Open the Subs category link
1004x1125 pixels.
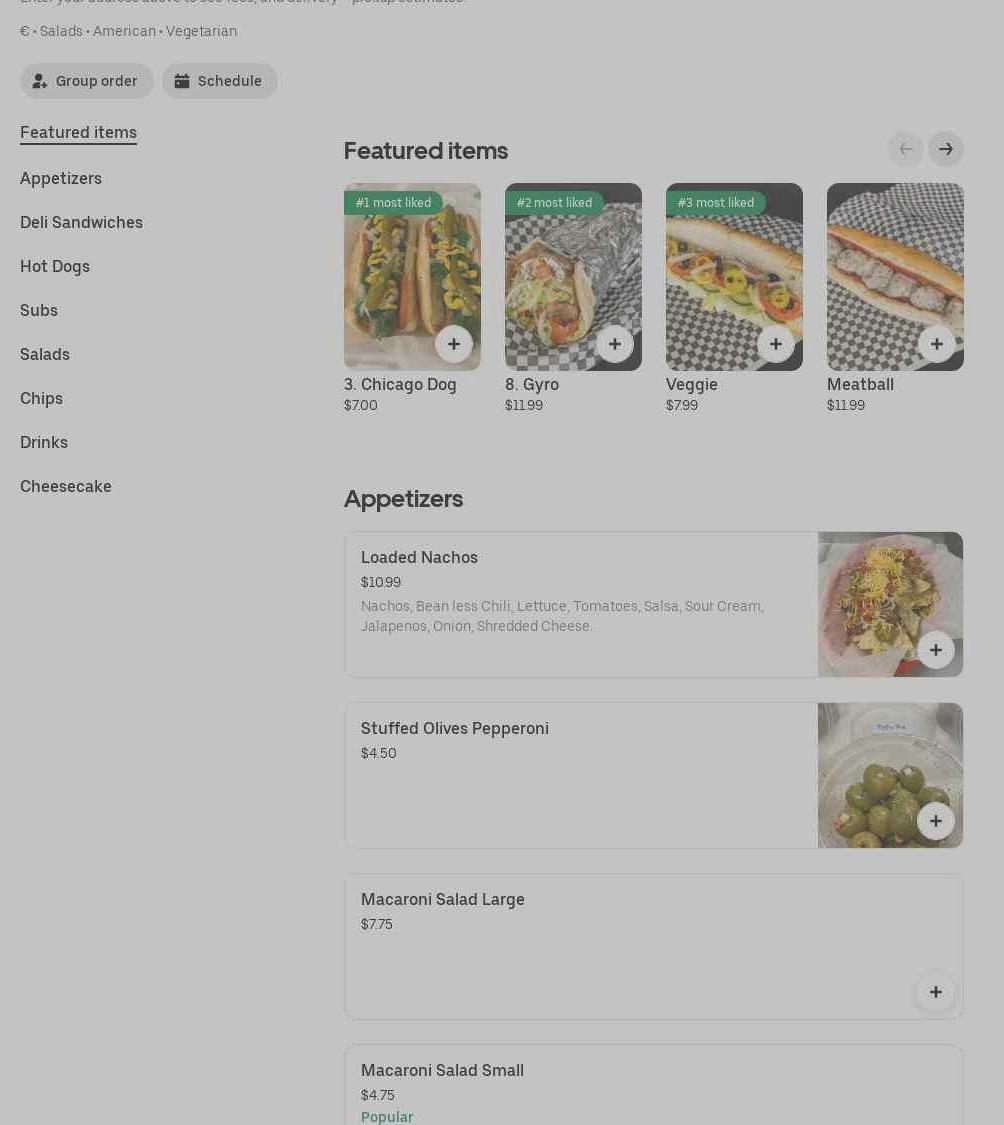click(x=39, y=311)
